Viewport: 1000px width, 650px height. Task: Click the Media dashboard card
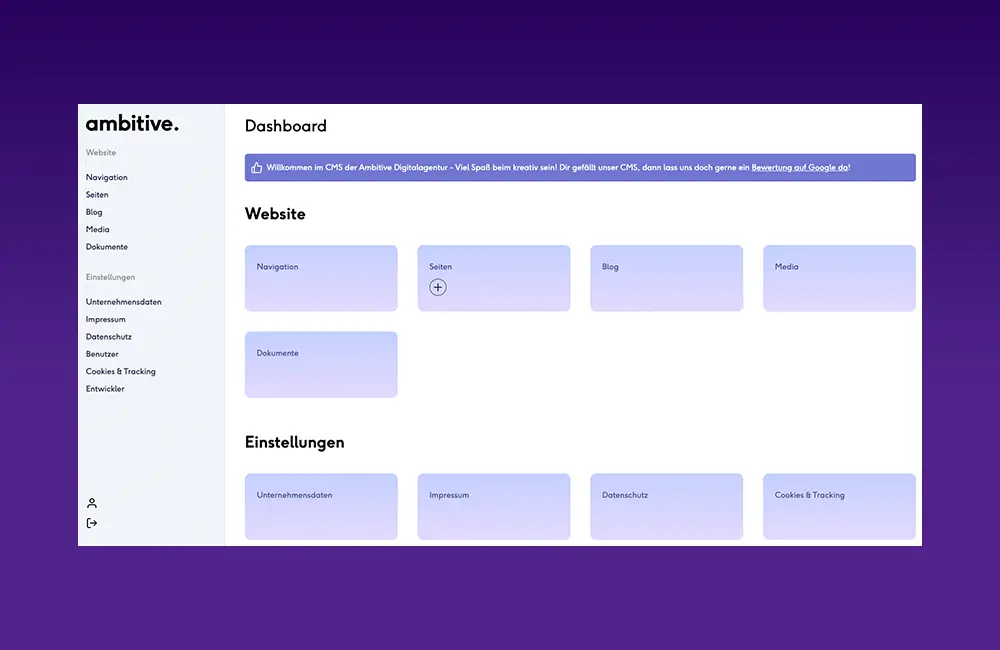point(839,278)
